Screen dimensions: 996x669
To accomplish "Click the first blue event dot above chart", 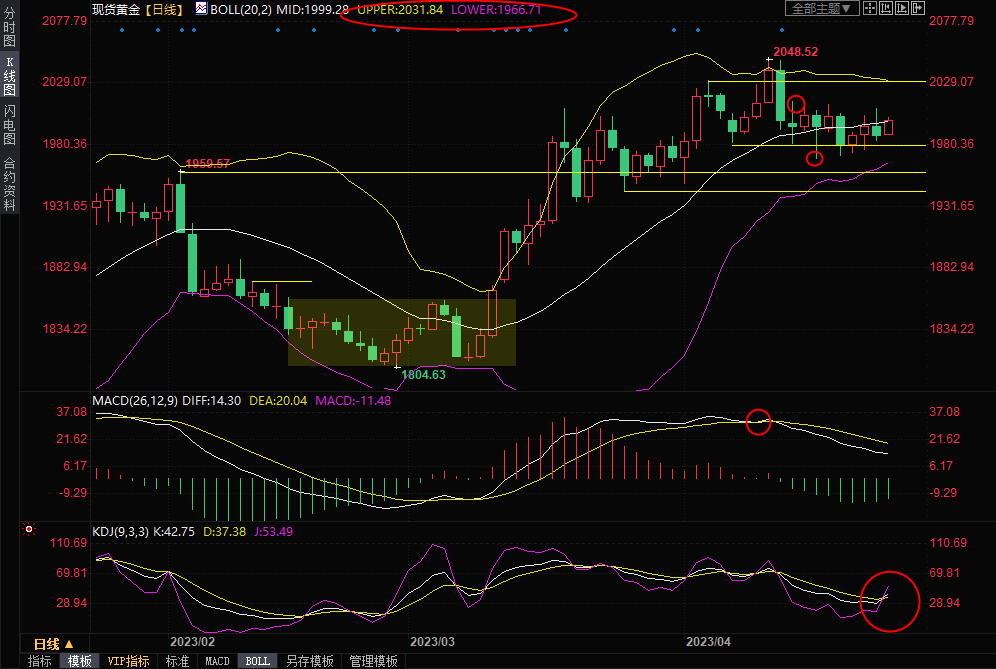I will (121, 29).
